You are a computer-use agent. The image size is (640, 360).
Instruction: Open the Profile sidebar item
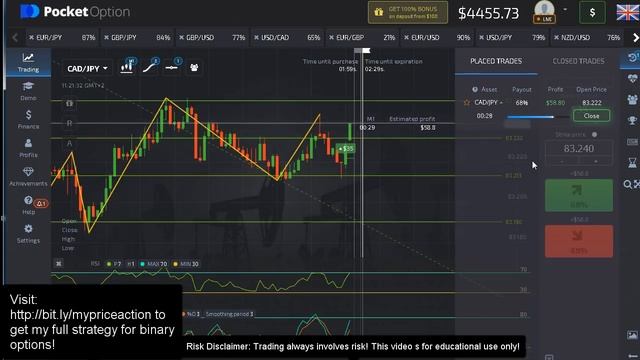click(x=28, y=148)
